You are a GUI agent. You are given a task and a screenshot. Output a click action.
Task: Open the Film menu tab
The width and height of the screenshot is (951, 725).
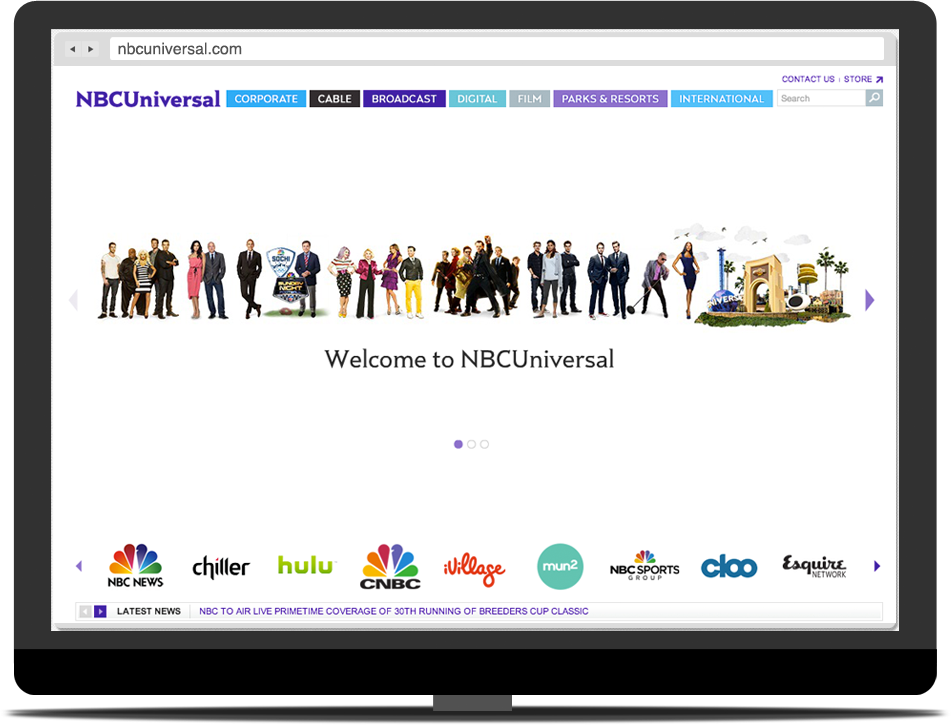pos(529,99)
